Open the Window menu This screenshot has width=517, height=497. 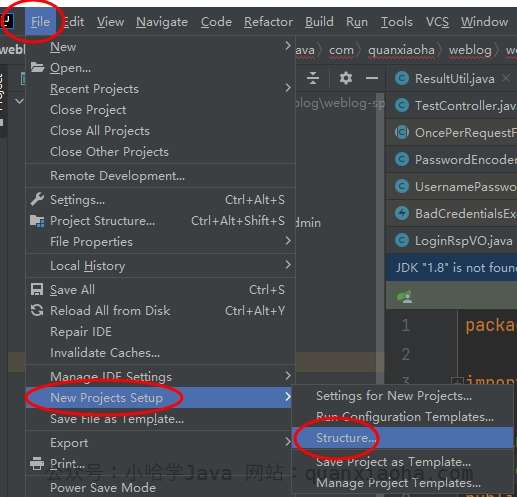(x=484, y=22)
